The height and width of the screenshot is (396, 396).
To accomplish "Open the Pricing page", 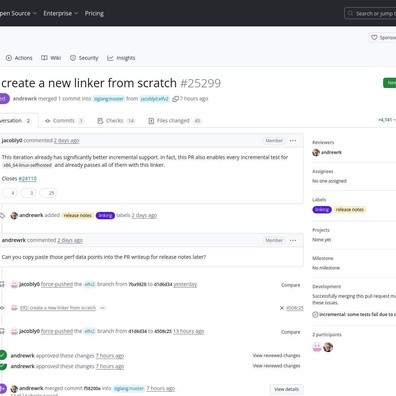I will coord(94,13).
